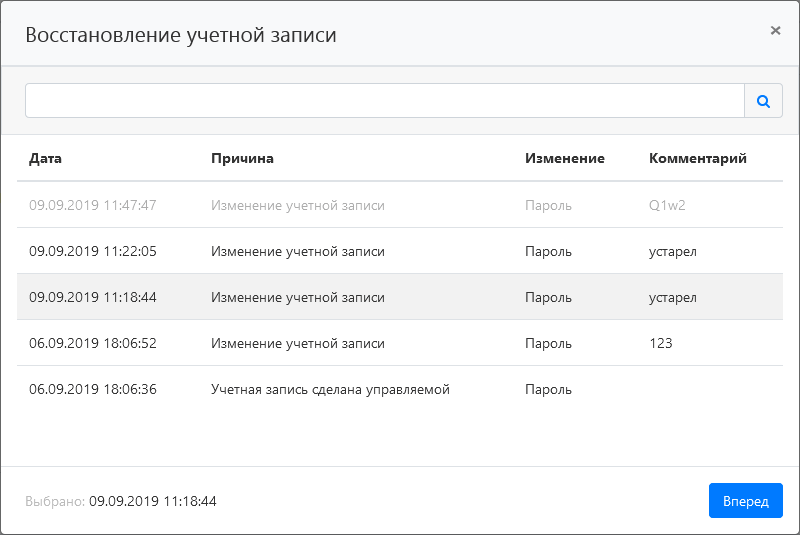
Task: Click the Комментарий column header
Action: coord(697,158)
